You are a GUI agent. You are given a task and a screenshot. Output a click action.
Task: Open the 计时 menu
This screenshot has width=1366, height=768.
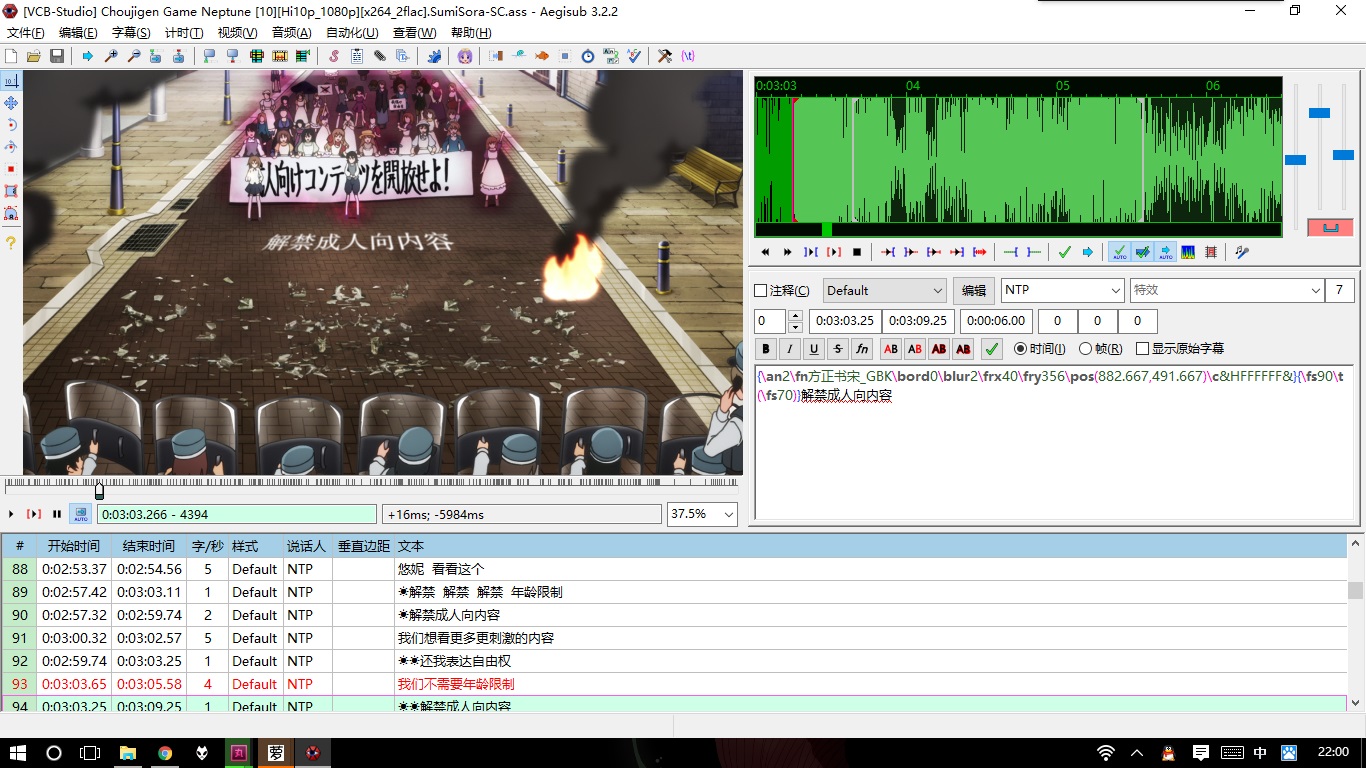click(x=184, y=33)
